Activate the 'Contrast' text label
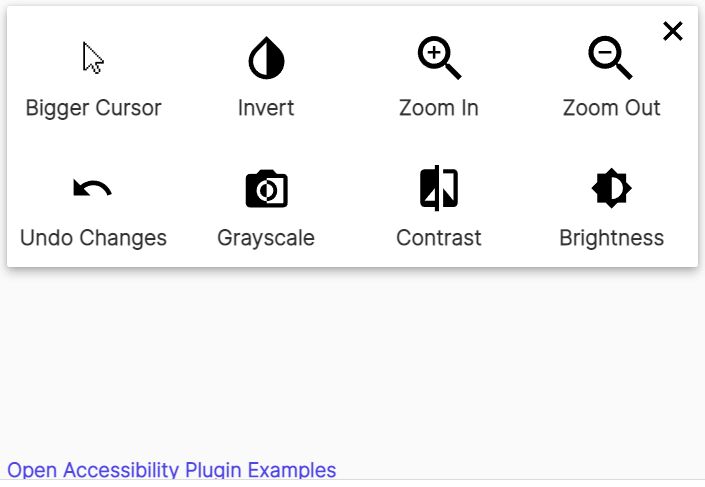The width and height of the screenshot is (705, 487). tap(439, 238)
